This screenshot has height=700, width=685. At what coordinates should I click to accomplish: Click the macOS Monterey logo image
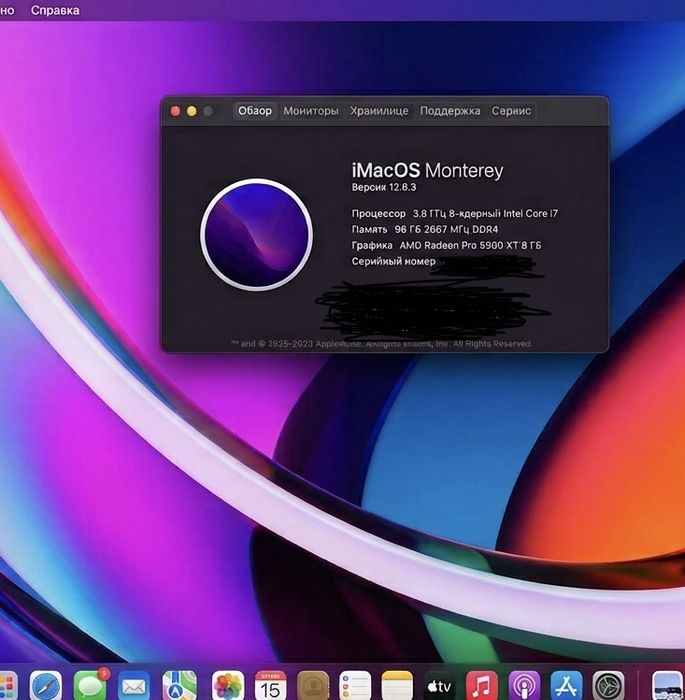256,235
